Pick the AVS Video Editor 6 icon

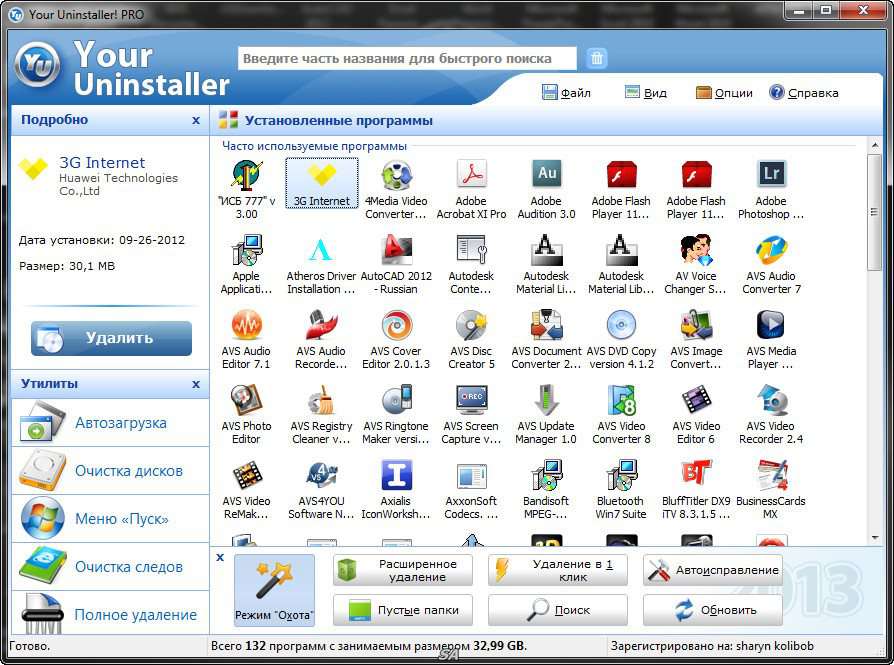coord(696,400)
